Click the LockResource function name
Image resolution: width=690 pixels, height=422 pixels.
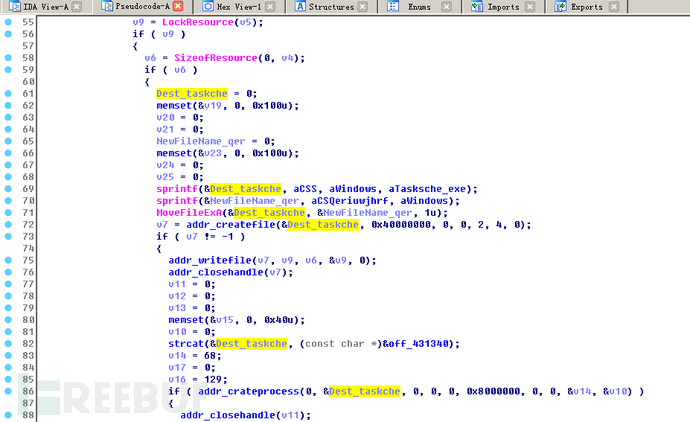pos(198,22)
